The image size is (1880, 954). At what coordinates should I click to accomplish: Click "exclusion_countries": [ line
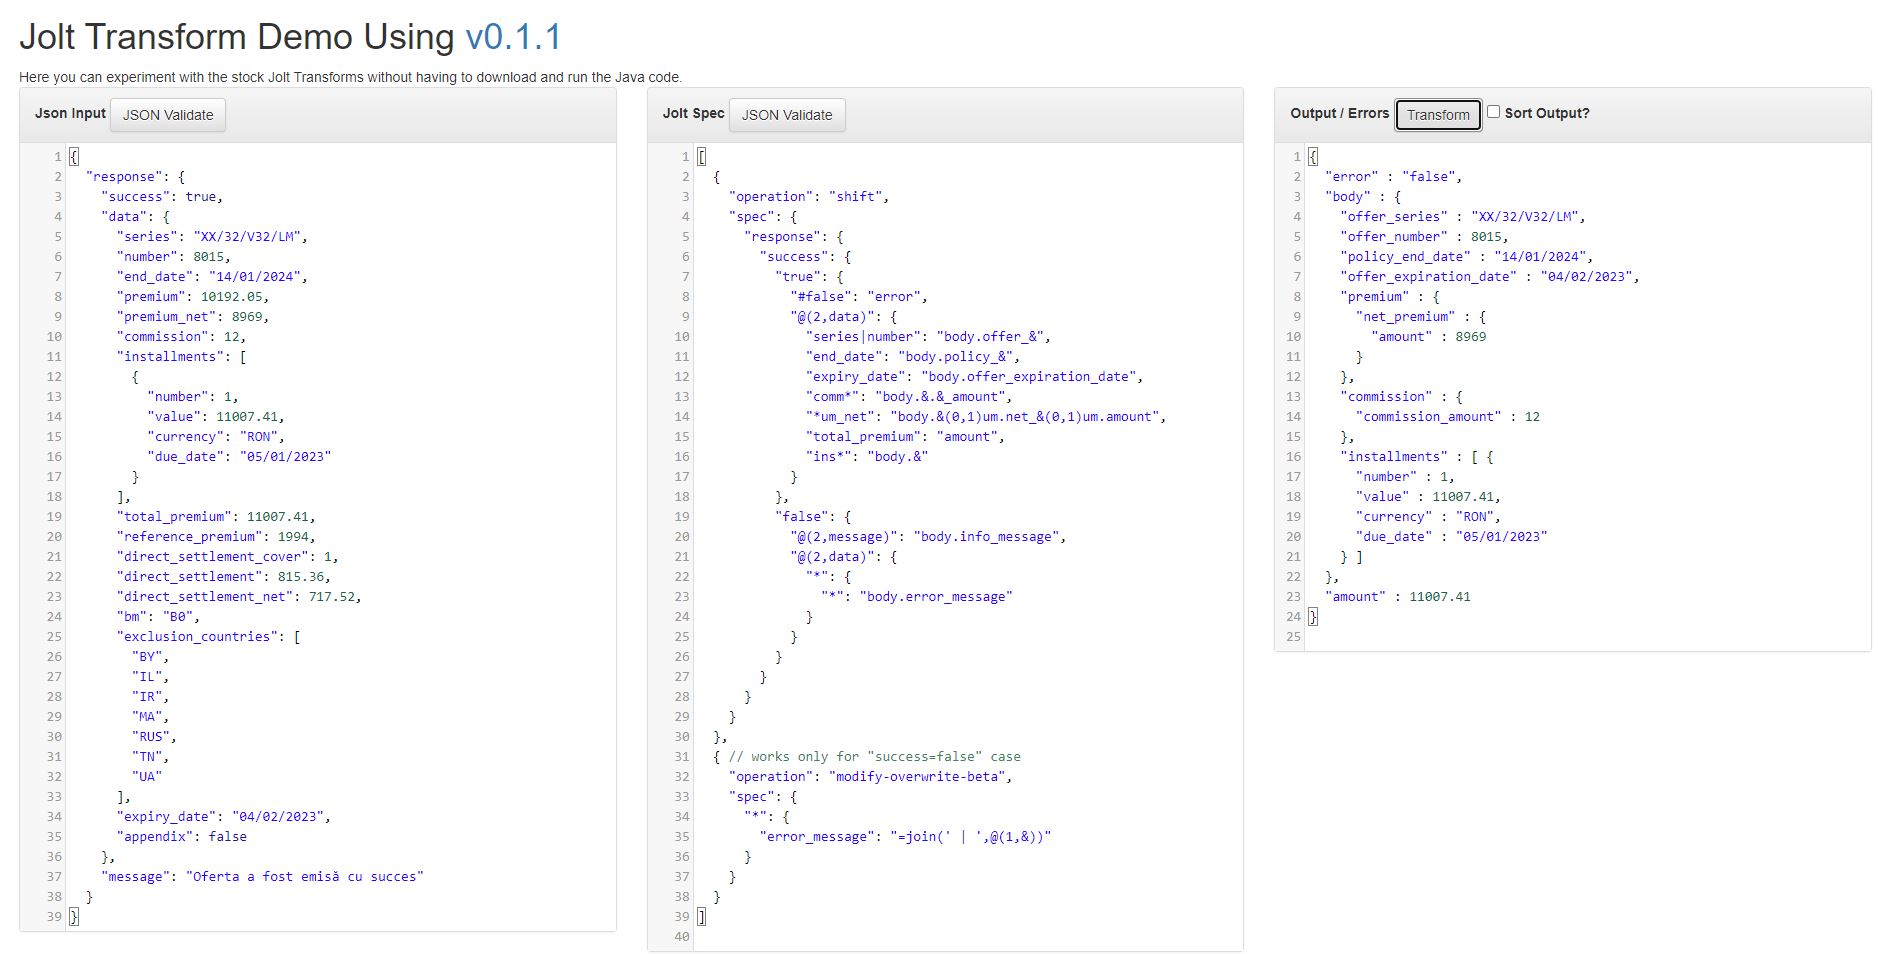(208, 637)
